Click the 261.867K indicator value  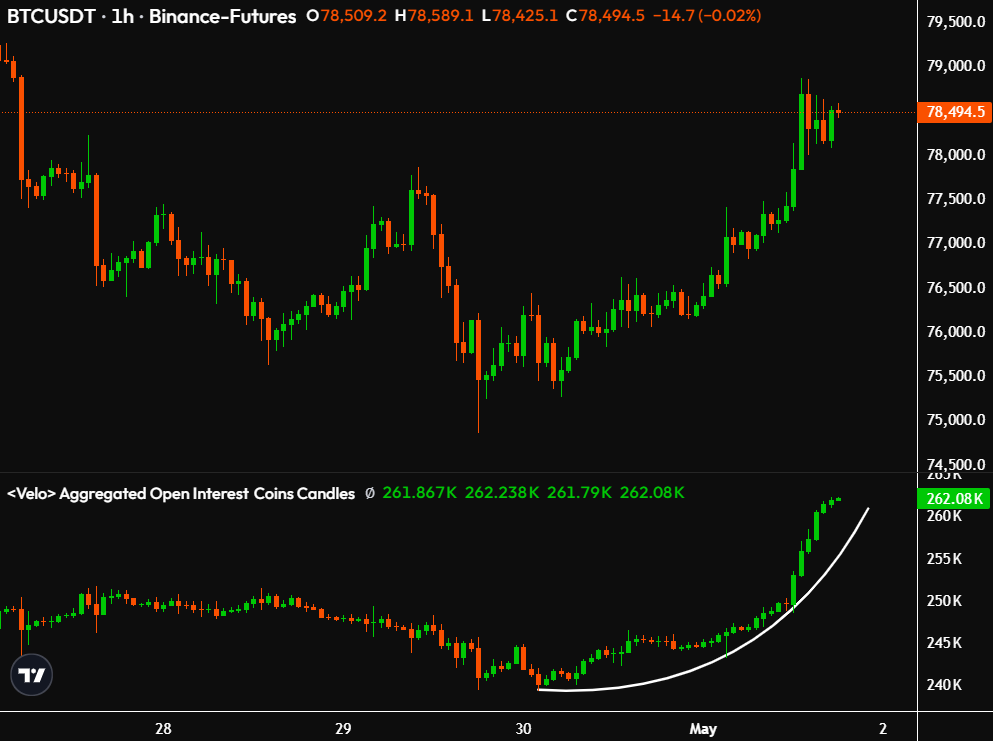[420, 493]
